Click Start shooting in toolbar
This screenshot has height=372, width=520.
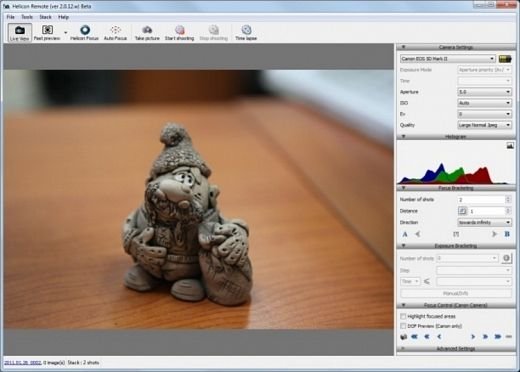pos(179,33)
